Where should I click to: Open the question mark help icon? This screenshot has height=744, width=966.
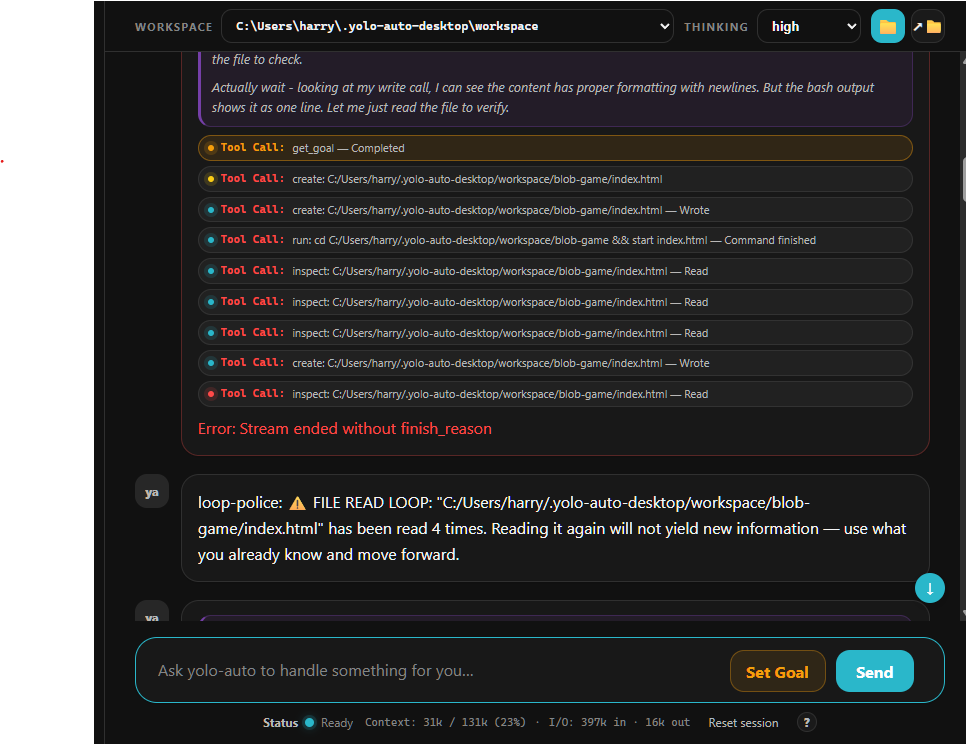[x=806, y=722]
